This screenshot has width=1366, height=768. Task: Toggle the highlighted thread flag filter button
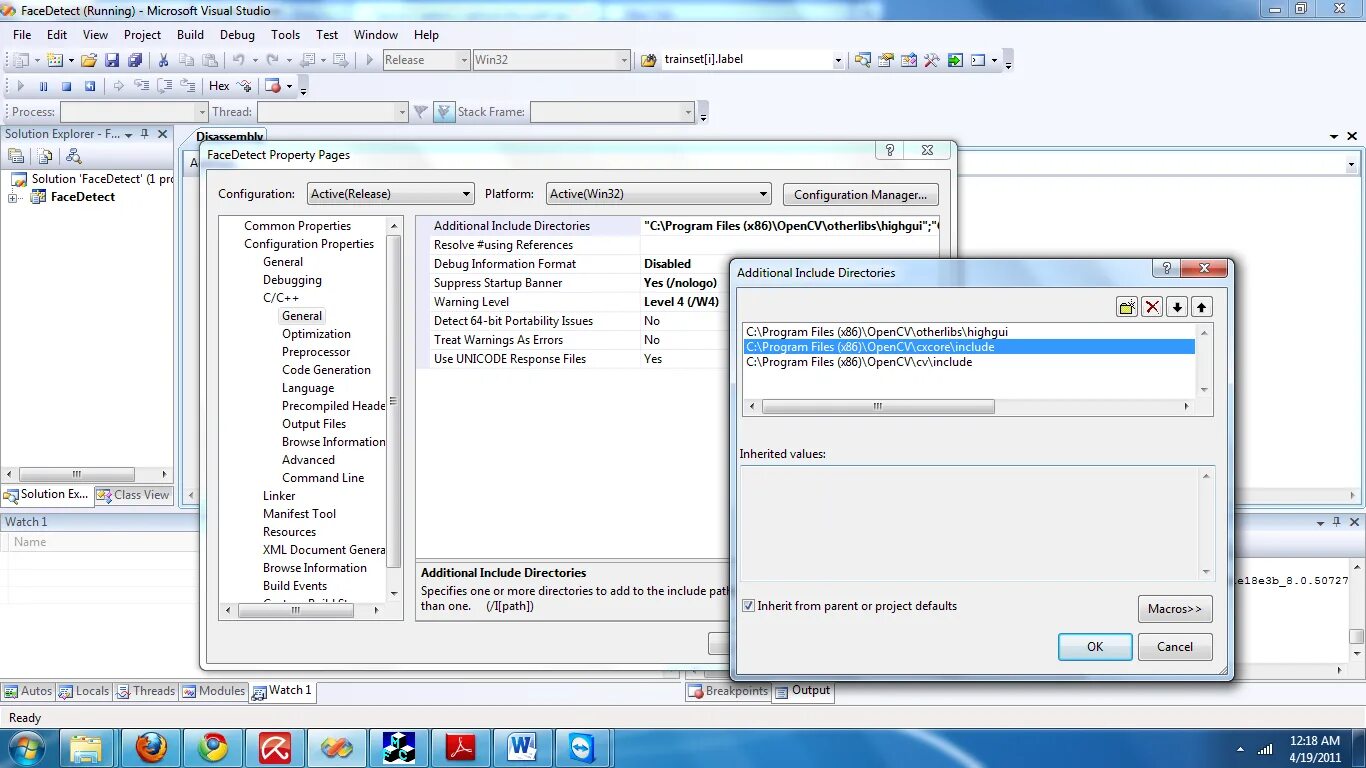point(444,112)
